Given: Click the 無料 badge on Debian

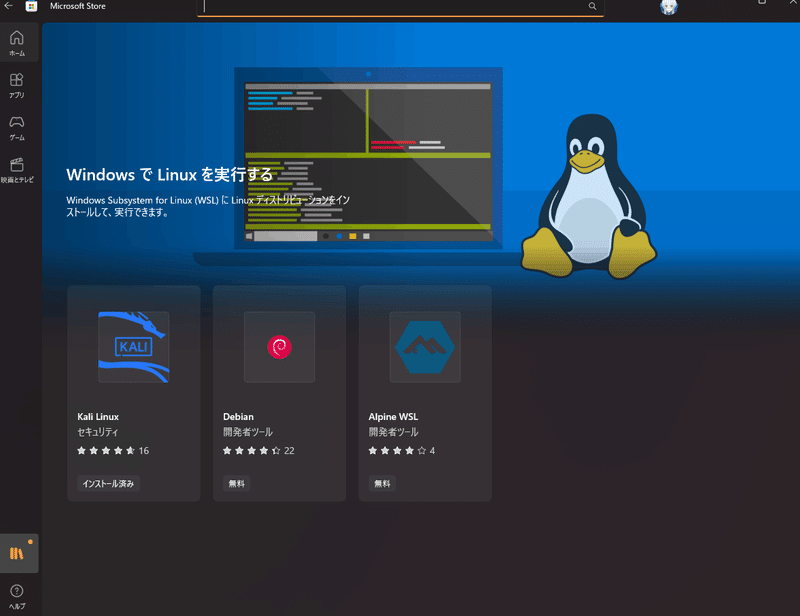Looking at the screenshot, I should pos(236,483).
